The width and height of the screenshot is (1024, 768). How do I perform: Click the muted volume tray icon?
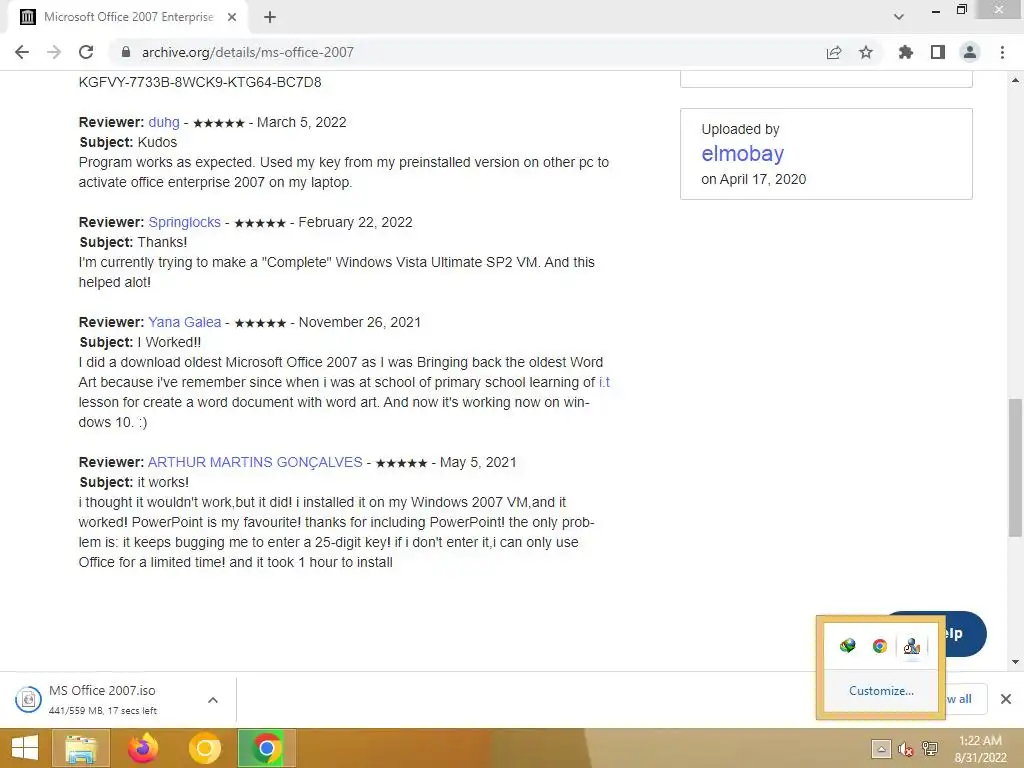905,749
